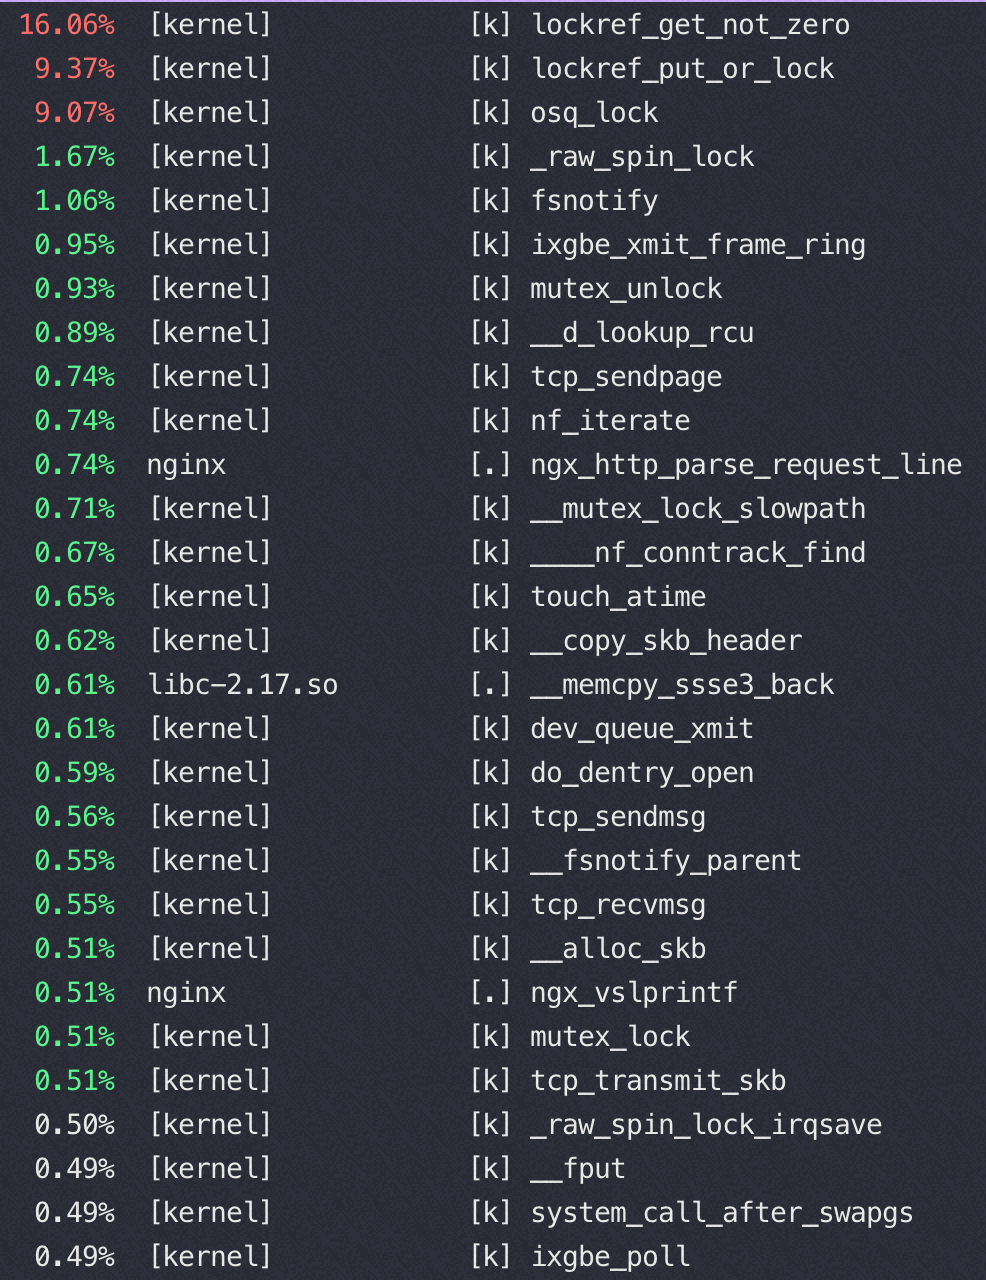The height and width of the screenshot is (1280, 986).
Task: Select the tcp_sendpage symbol
Action: pyautogui.click(x=626, y=377)
